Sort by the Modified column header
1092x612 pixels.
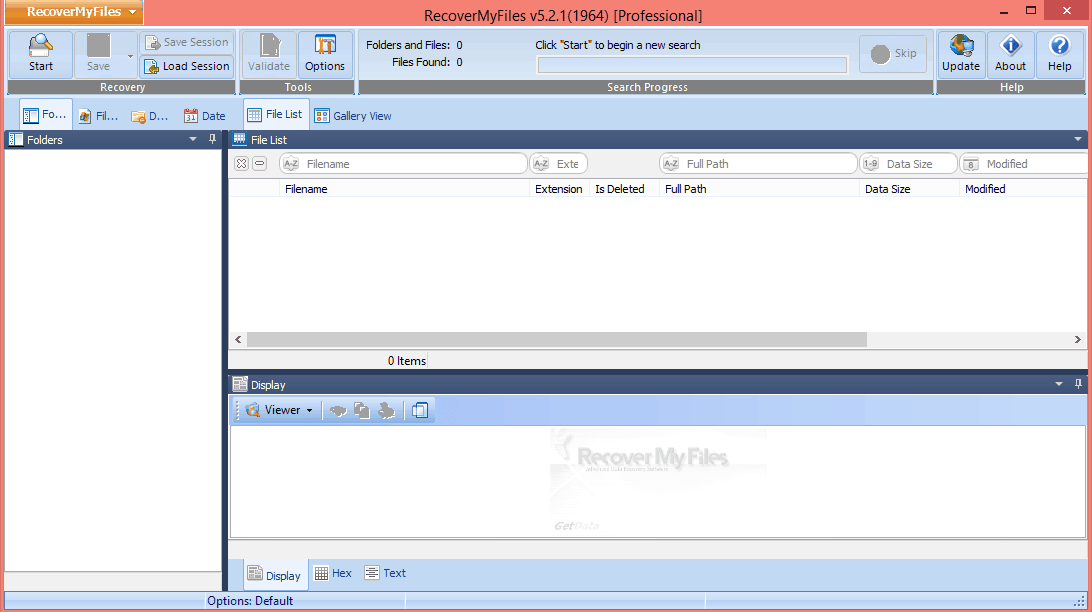1023,189
